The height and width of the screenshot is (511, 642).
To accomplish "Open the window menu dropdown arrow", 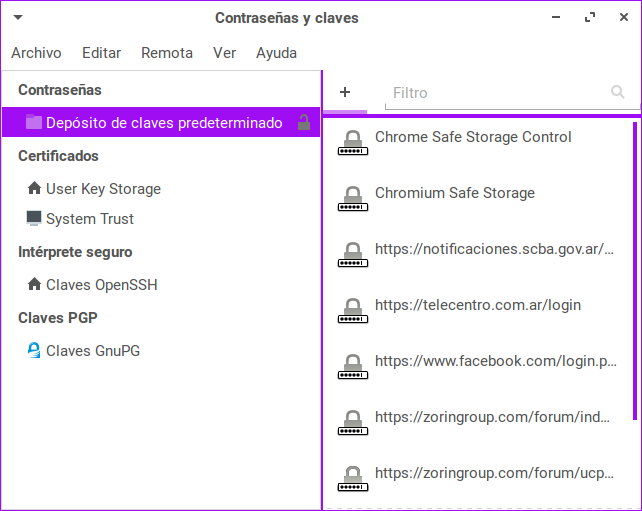I will [19, 18].
